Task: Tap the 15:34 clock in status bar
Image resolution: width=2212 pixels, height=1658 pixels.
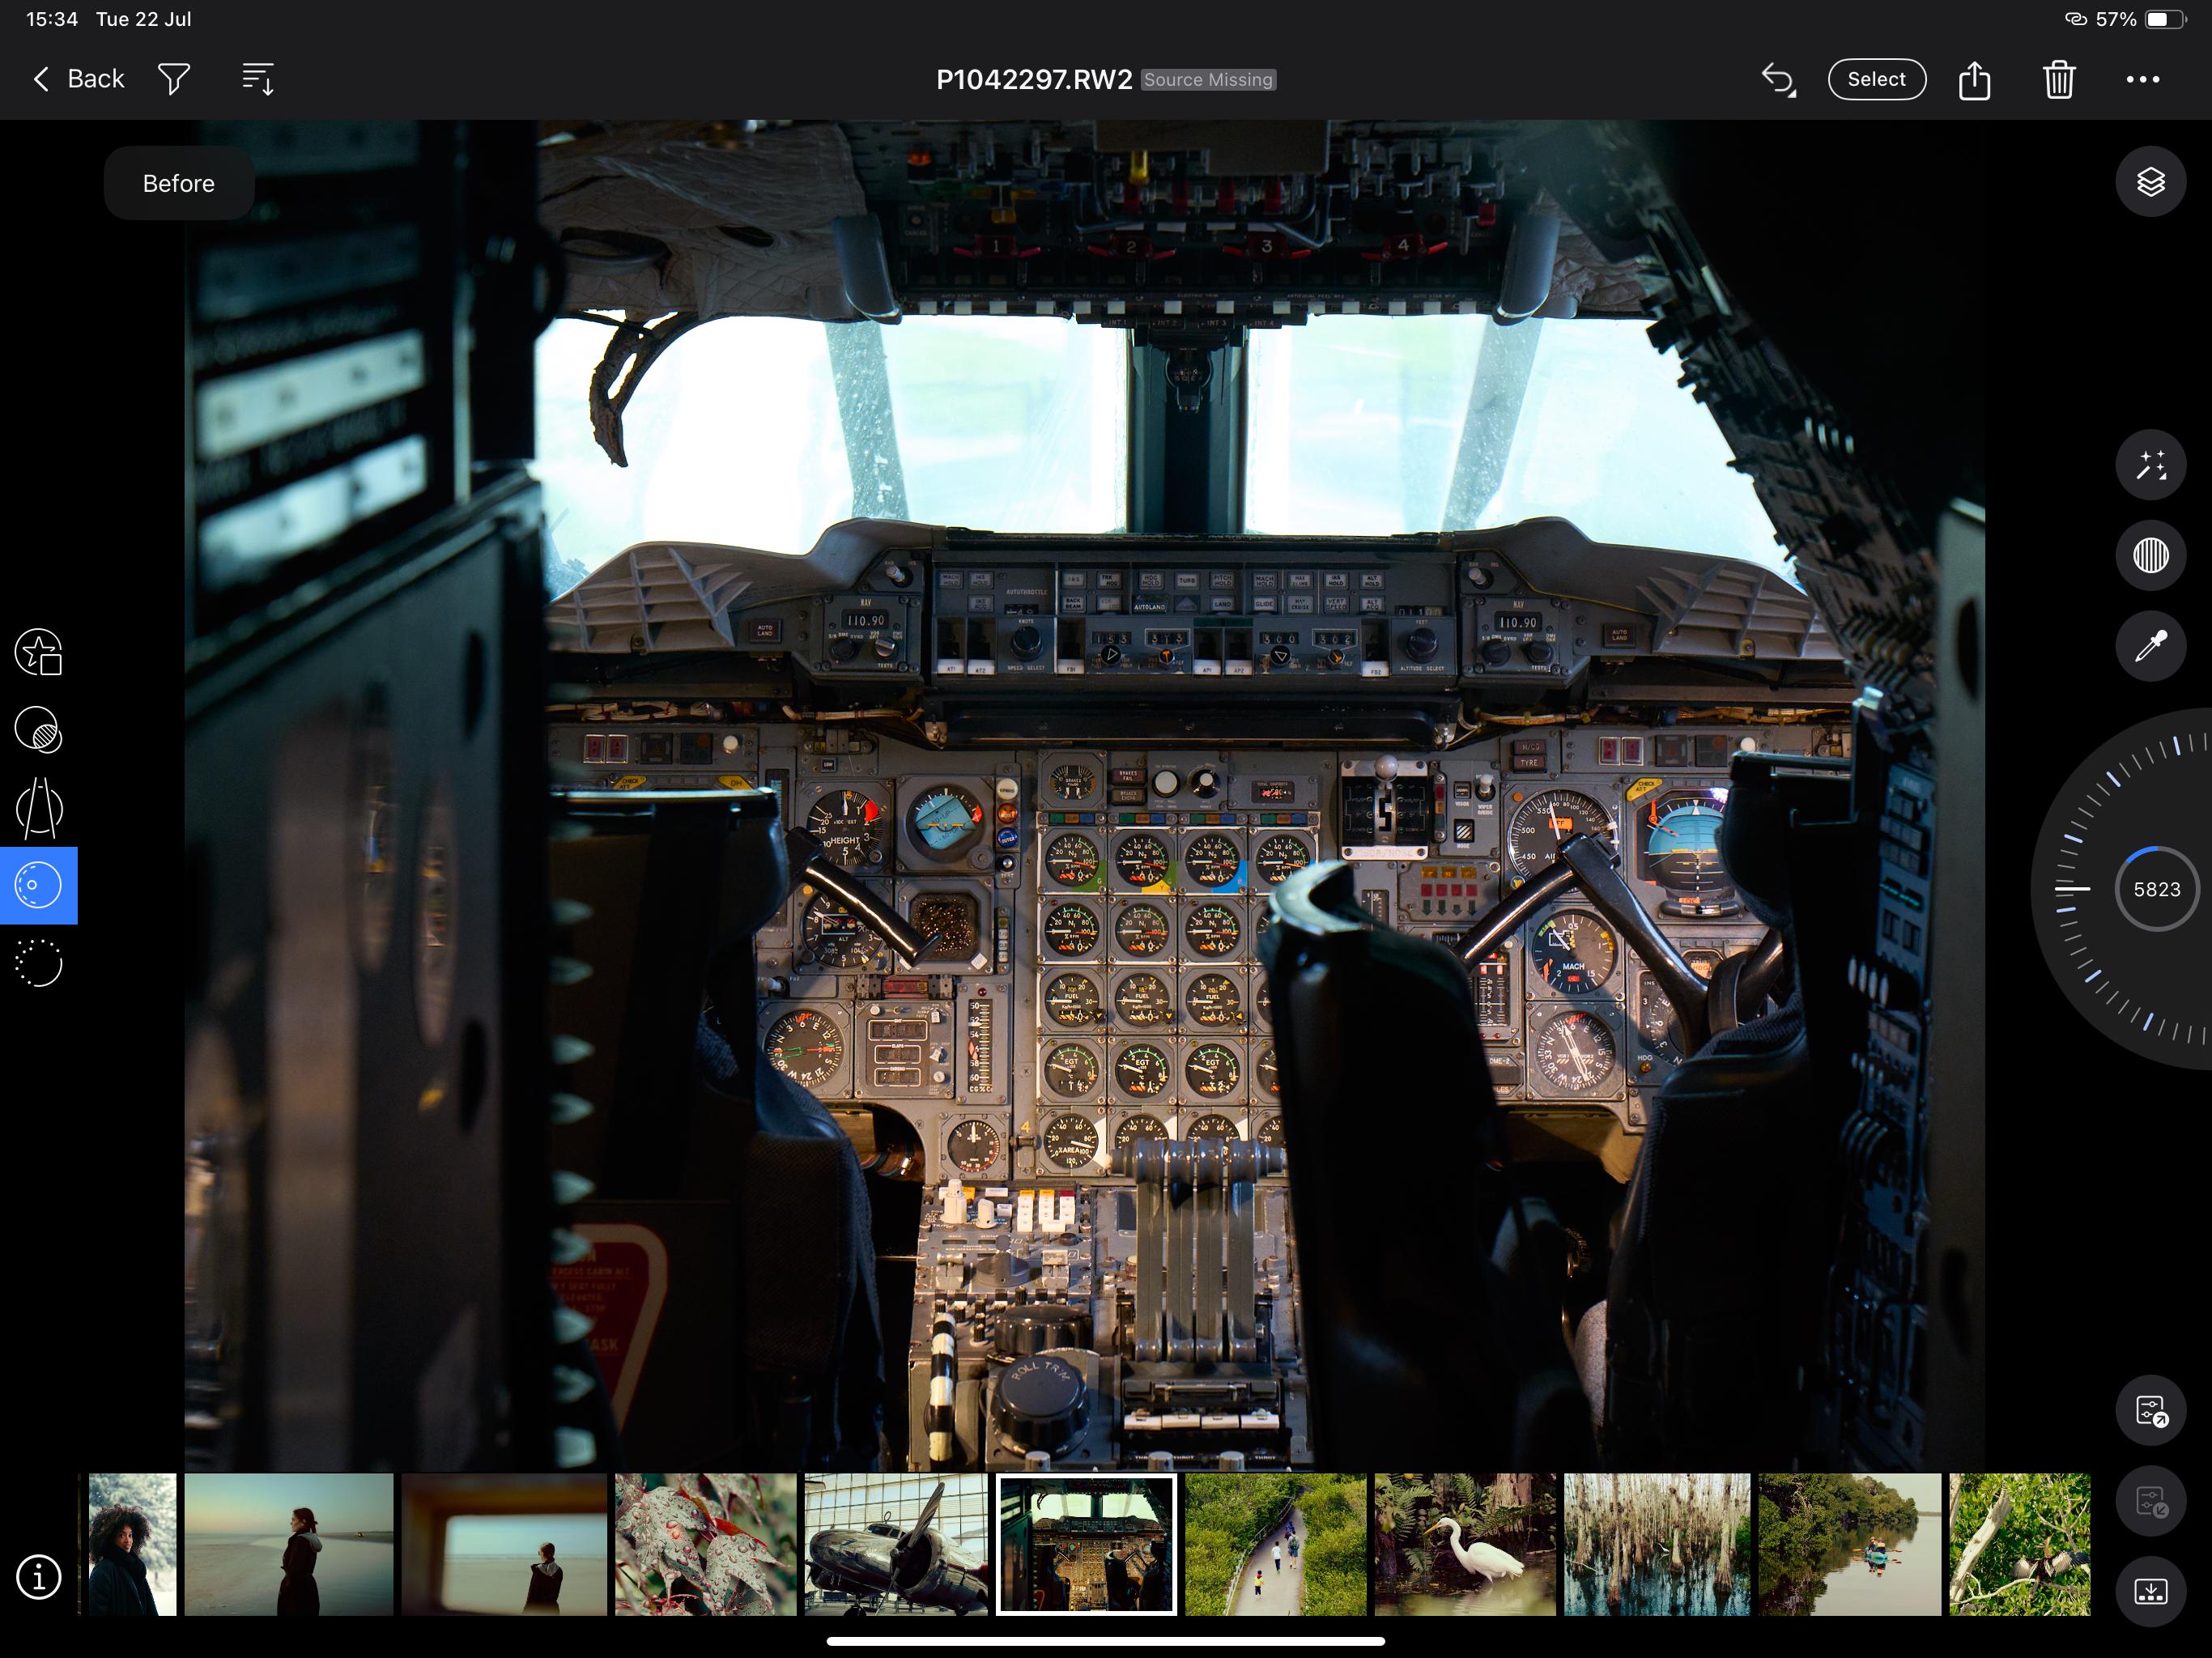Action: [x=52, y=19]
